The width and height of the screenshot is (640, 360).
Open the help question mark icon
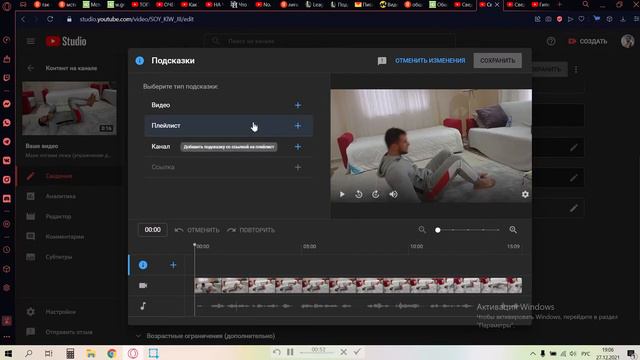[551, 41]
